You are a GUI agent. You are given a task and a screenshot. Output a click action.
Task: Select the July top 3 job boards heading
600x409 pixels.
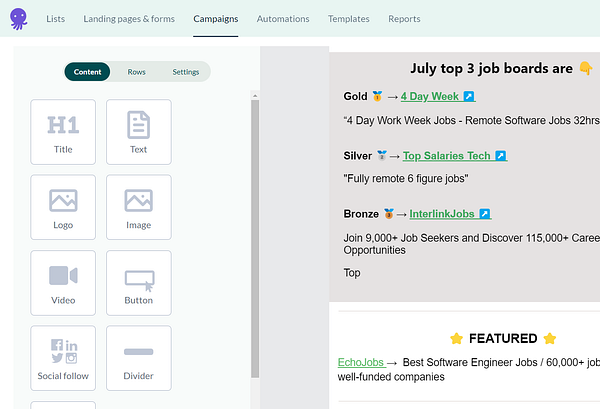point(501,68)
